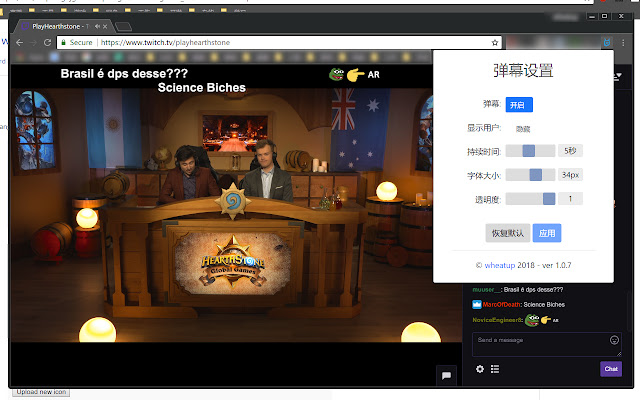Image resolution: width=640 pixels, height=400 pixels.
Task: Open the emote picker in chat box
Action: click(x=614, y=340)
